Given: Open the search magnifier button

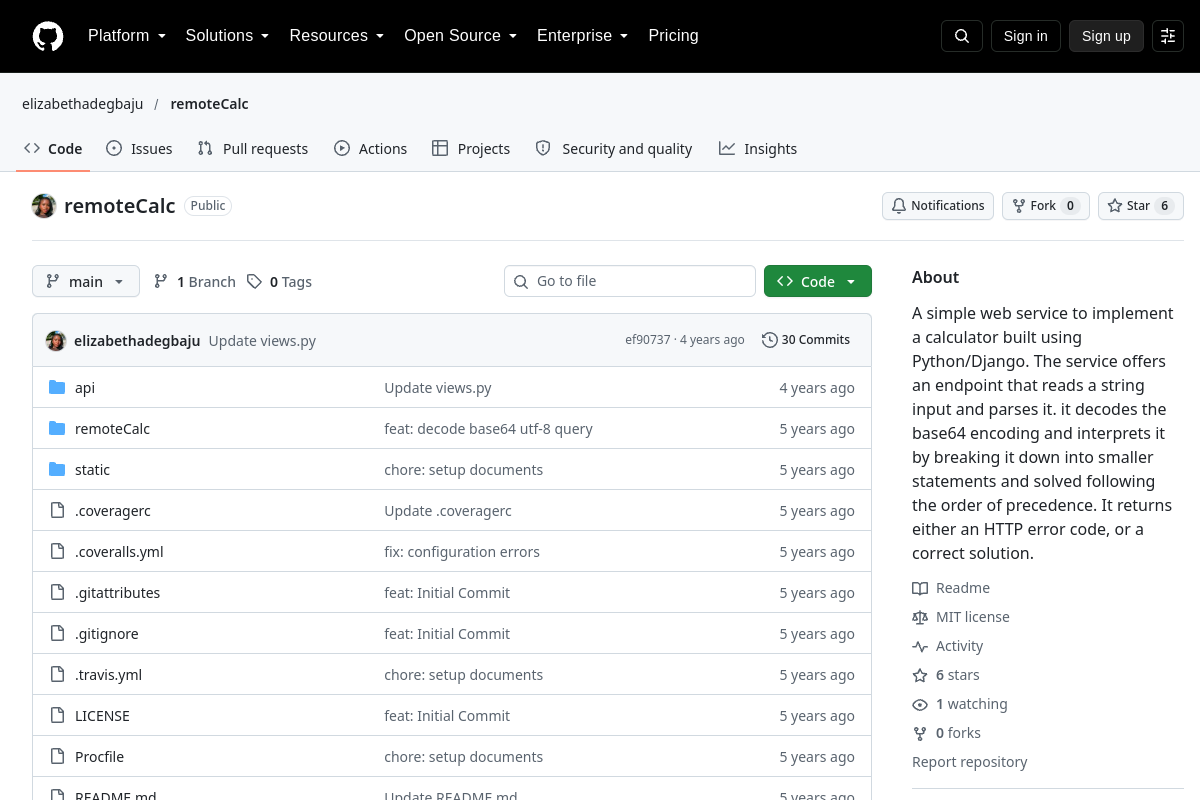Looking at the screenshot, I should click(x=962, y=36).
